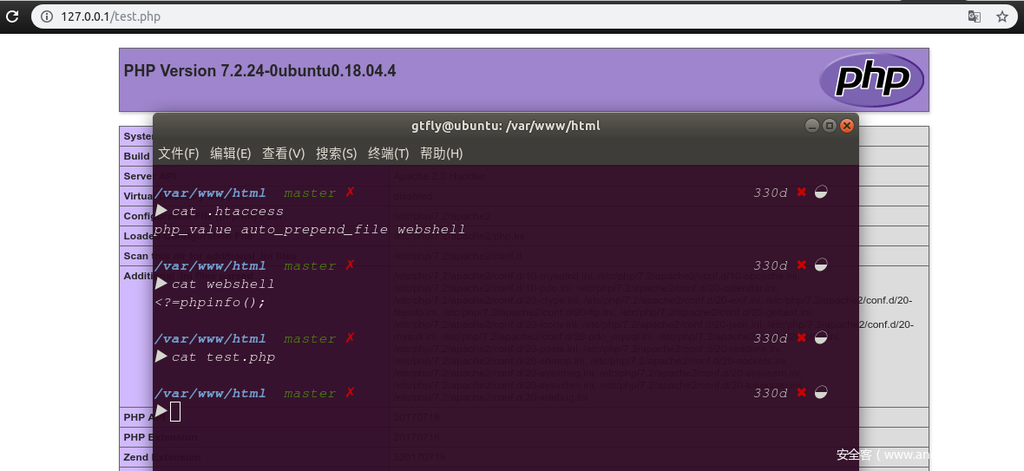This screenshot has height=471, width=1024.
Task: Click the PHP logo on phpinfo page
Action: [x=871, y=79]
